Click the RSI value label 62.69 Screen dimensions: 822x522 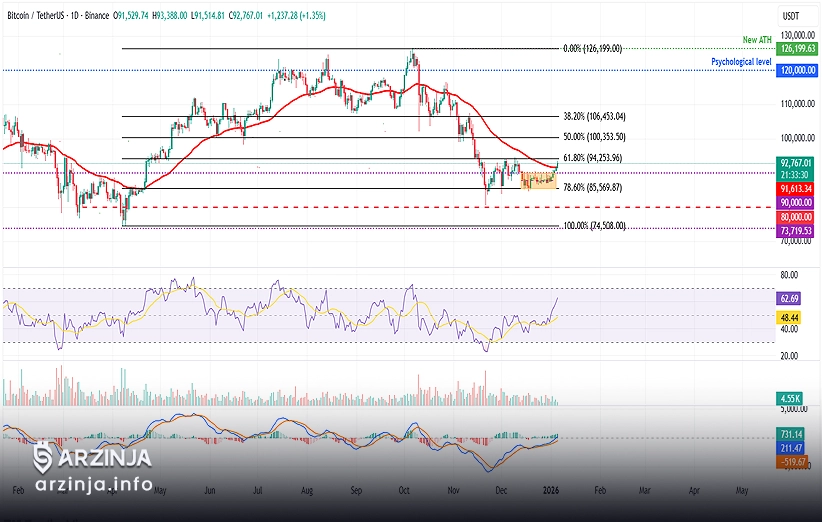788,298
